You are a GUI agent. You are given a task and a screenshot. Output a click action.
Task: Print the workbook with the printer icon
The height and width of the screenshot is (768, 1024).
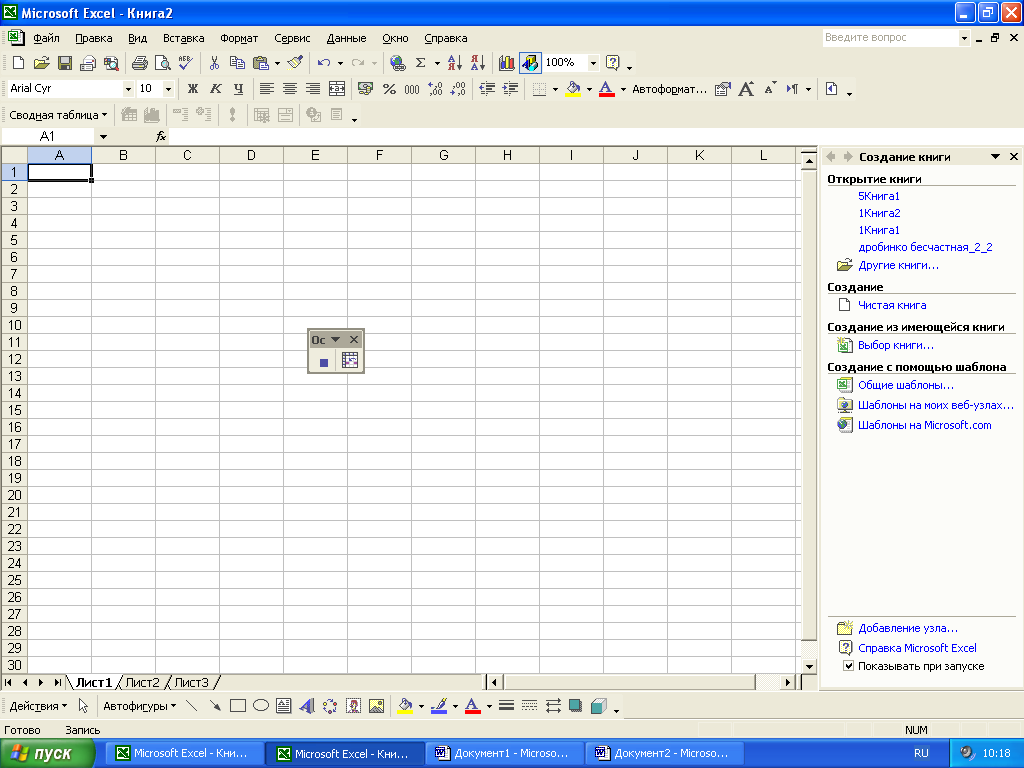point(139,63)
